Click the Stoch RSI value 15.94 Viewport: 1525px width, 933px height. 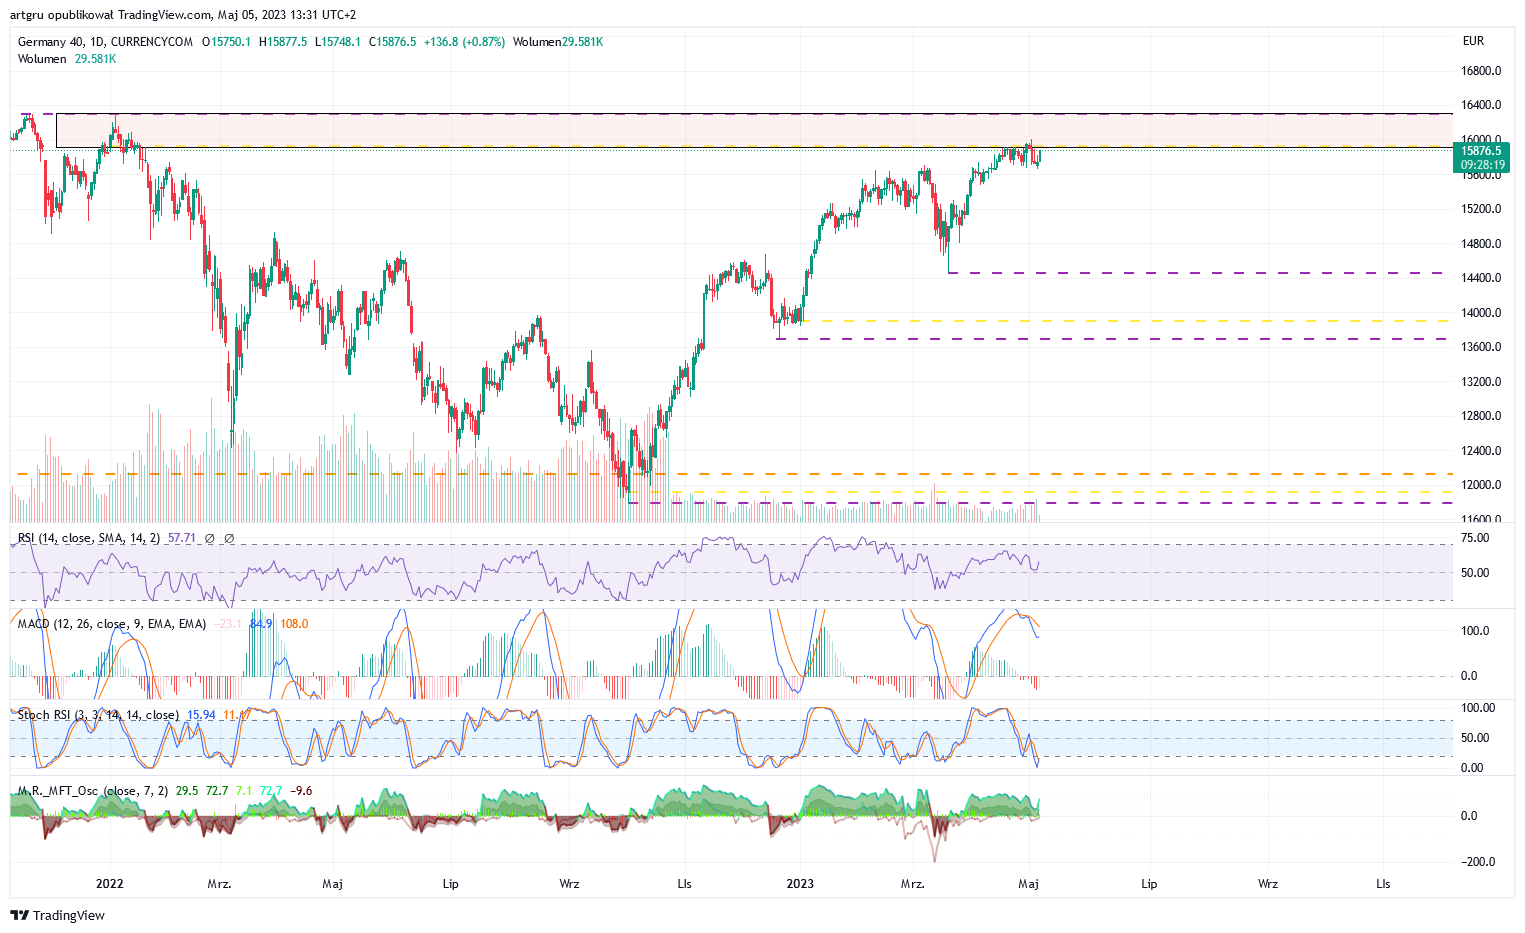pyautogui.click(x=201, y=715)
